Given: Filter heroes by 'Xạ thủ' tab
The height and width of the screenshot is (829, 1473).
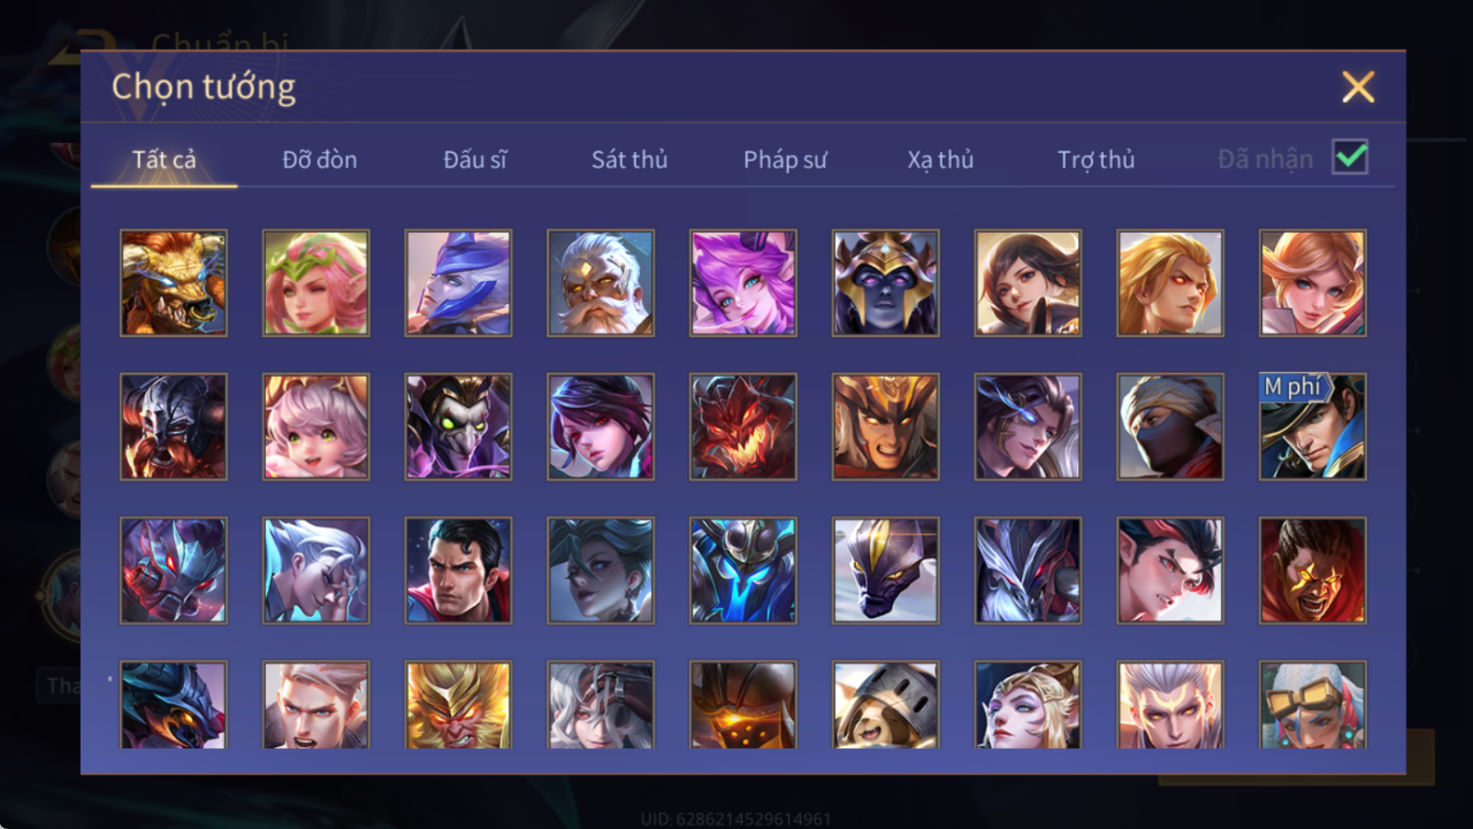Looking at the screenshot, I should click(940, 159).
